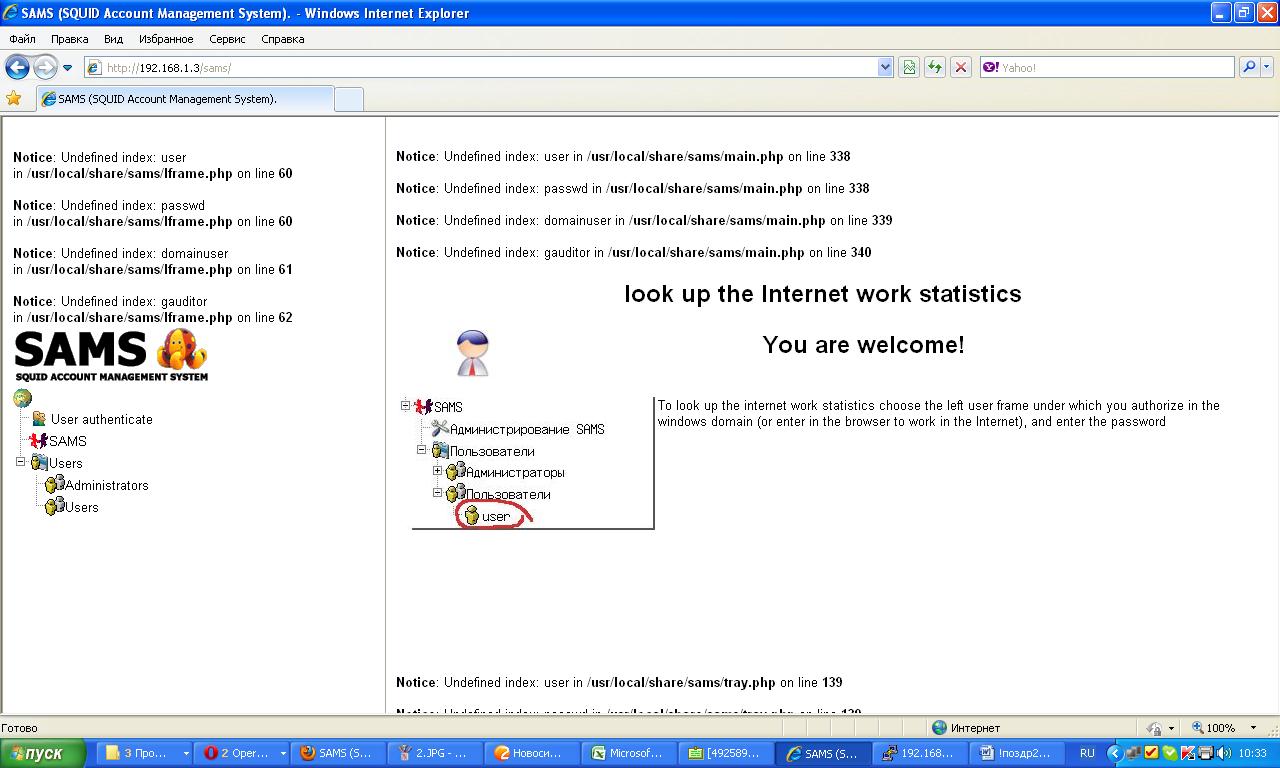Open the Administrators link
The width and height of the screenshot is (1280, 768).
pyautogui.click(x=107, y=485)
